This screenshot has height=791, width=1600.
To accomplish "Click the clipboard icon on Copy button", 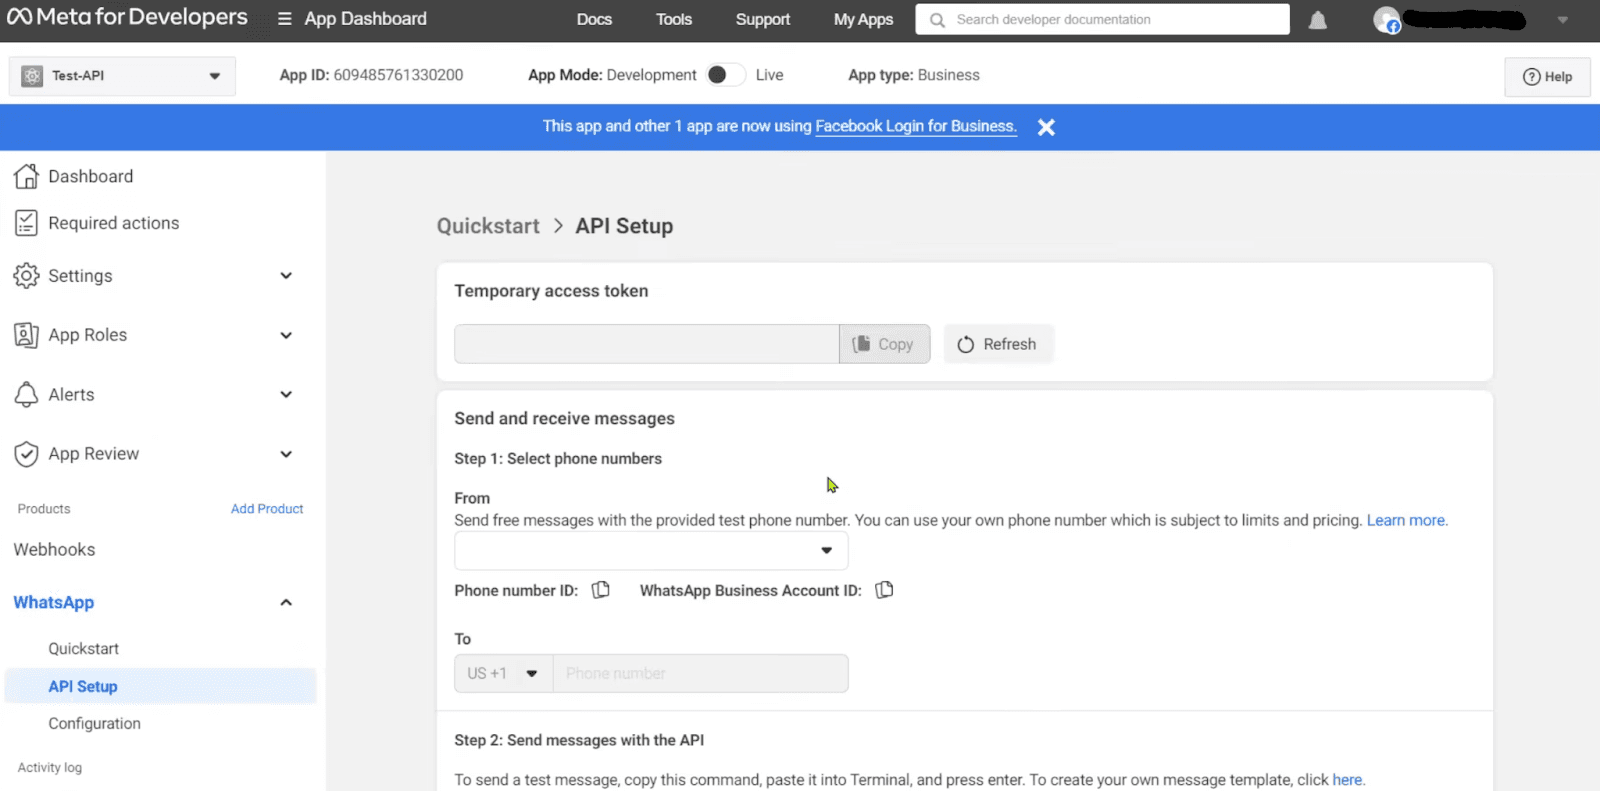I will [x=861, y=344].
